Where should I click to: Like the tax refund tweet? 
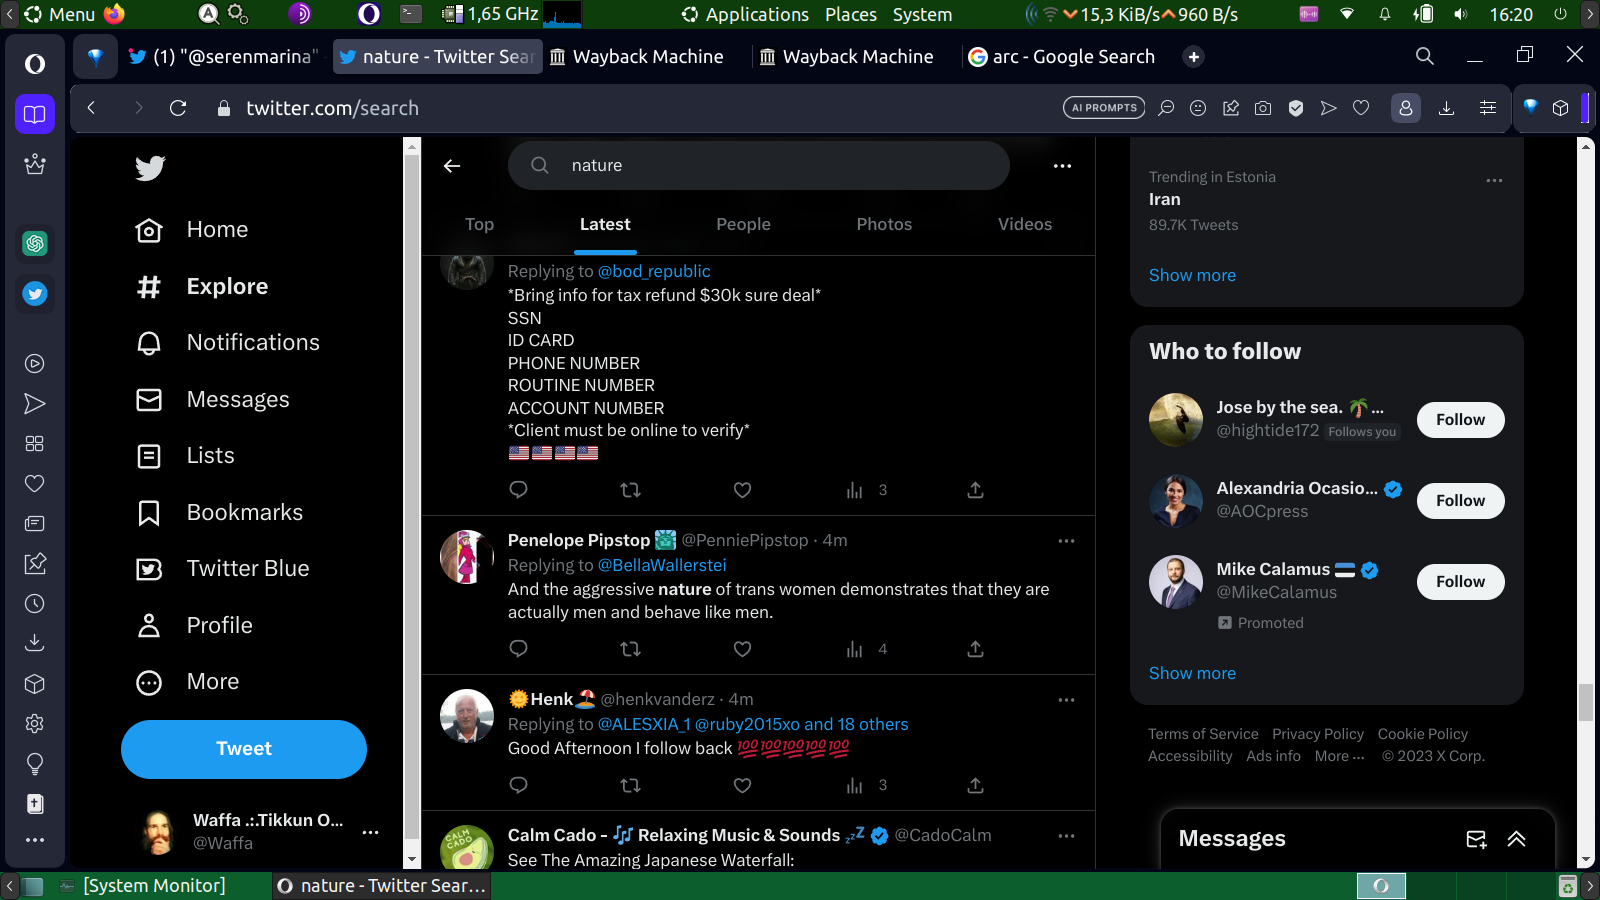(742, 490)
